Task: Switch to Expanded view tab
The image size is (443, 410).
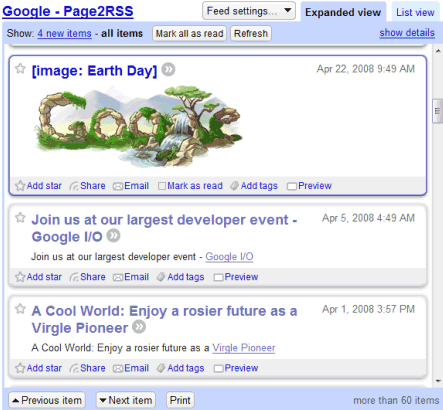Action: [x=343, y=12]
